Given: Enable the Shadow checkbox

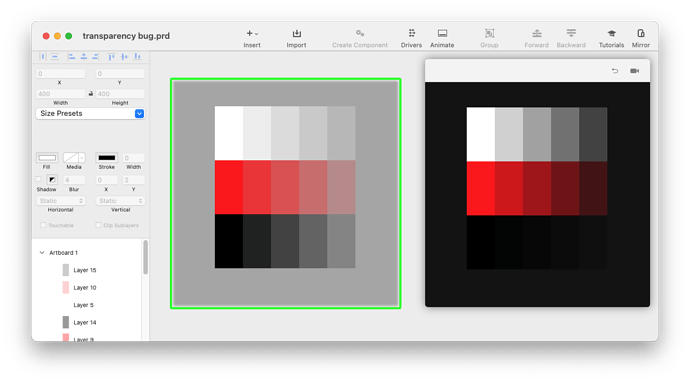Looking at the screenshot, I should click(38, 179).
